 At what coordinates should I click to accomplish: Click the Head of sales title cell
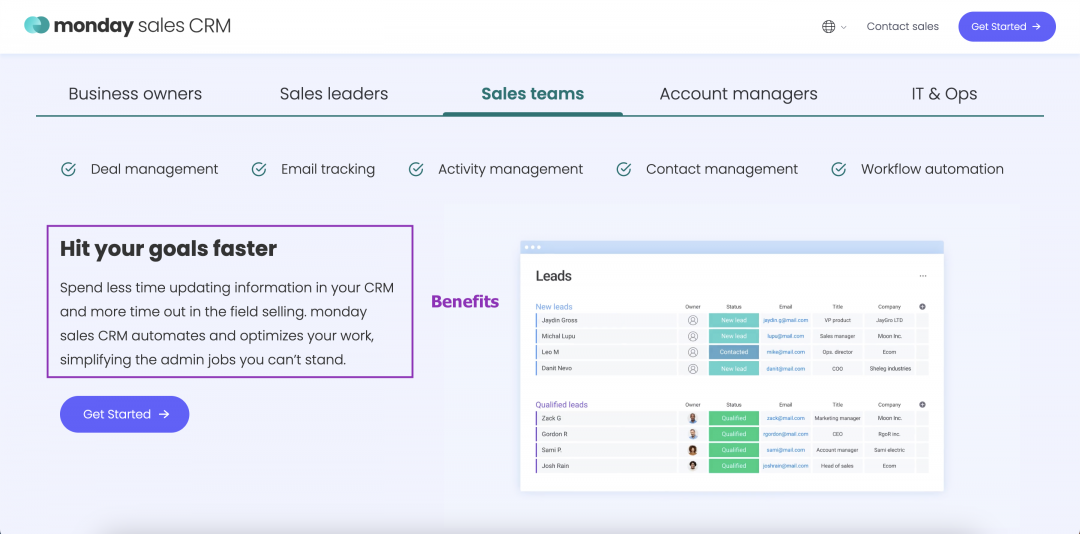pyautogui.click(x=838, y=466)
